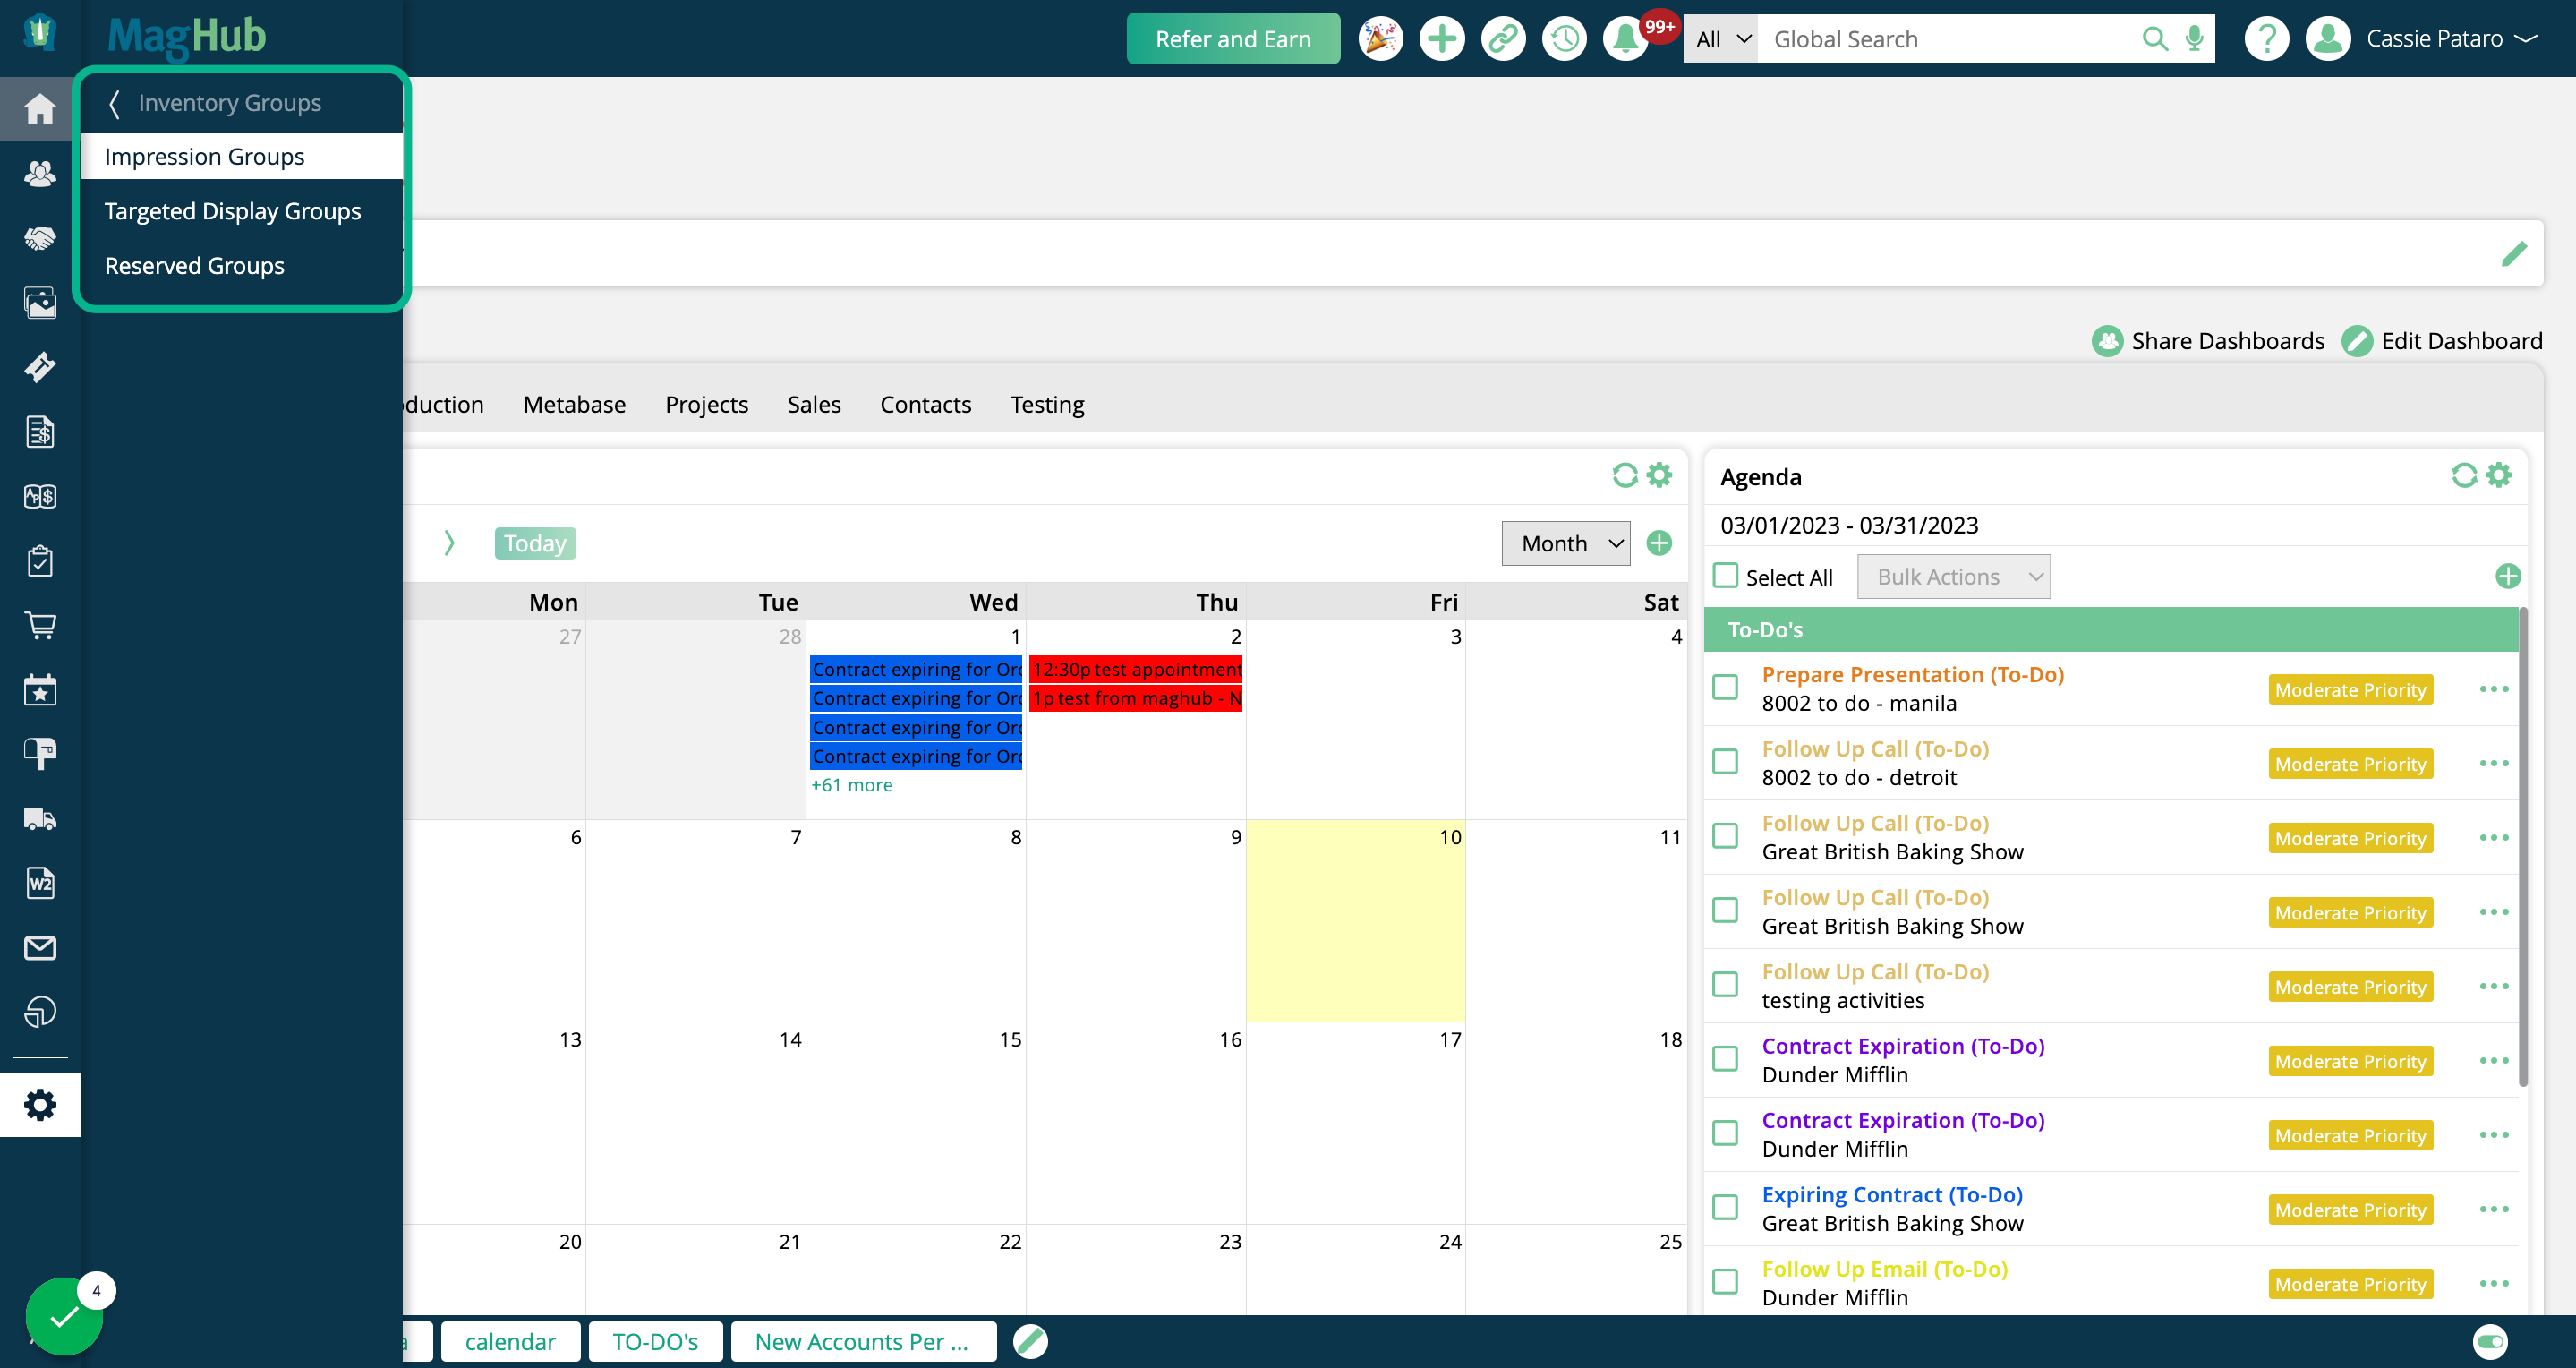Click the quick links chain icon
The height and width of the screenshot is (1368, 2576).
click(1503, 39)
